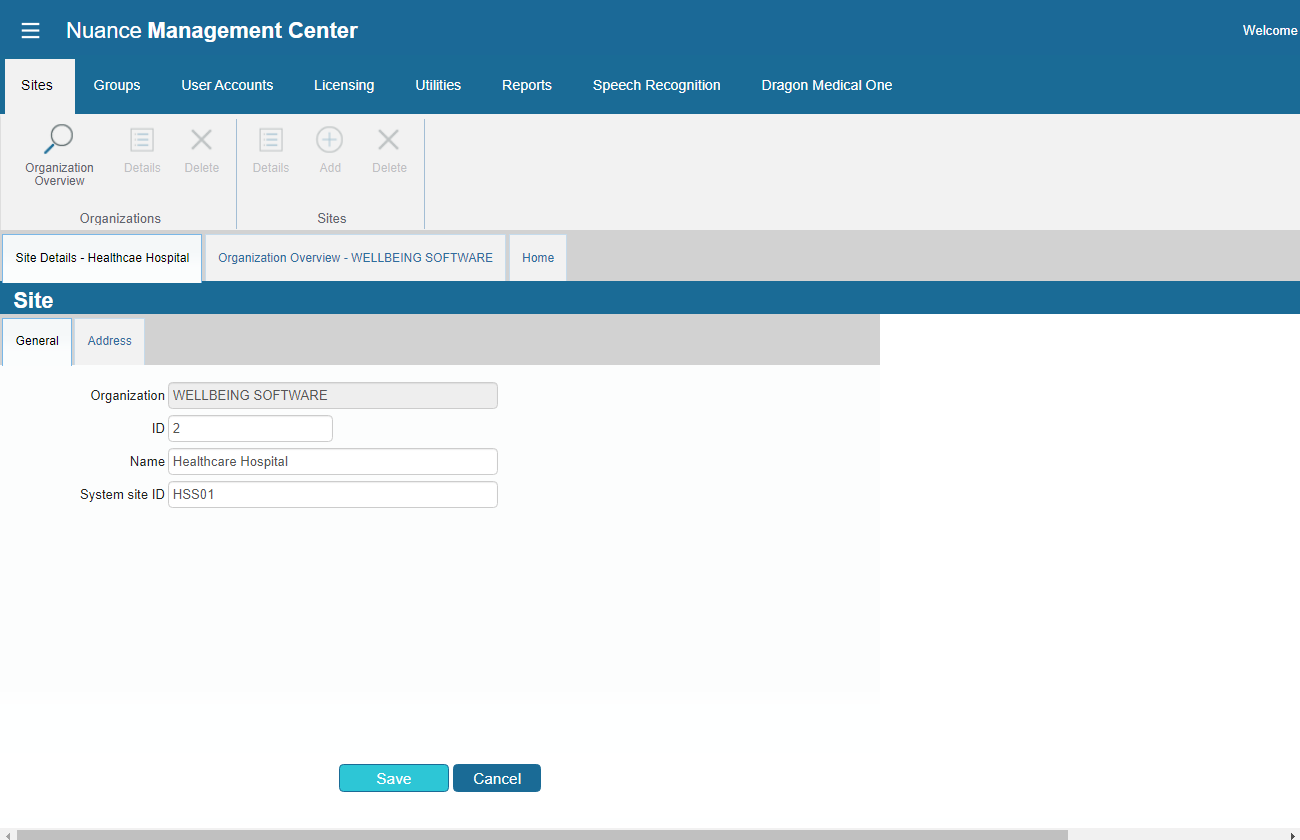This screenshot has height=840, width=1300.
Task: Select Organizations Details icon
Action: point(142,140)
